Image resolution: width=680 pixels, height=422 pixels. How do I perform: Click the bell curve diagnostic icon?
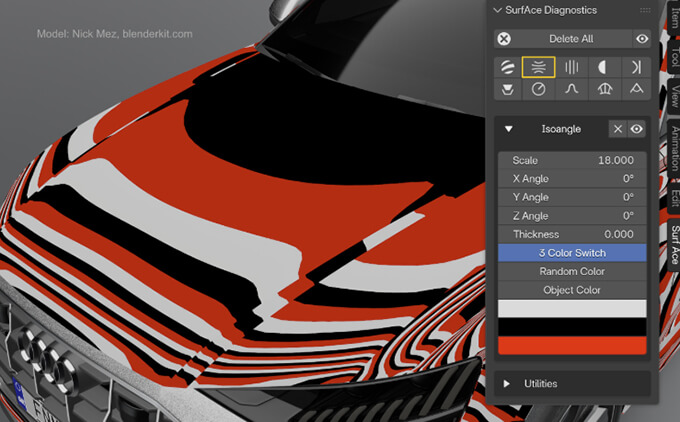coord(572,89)
